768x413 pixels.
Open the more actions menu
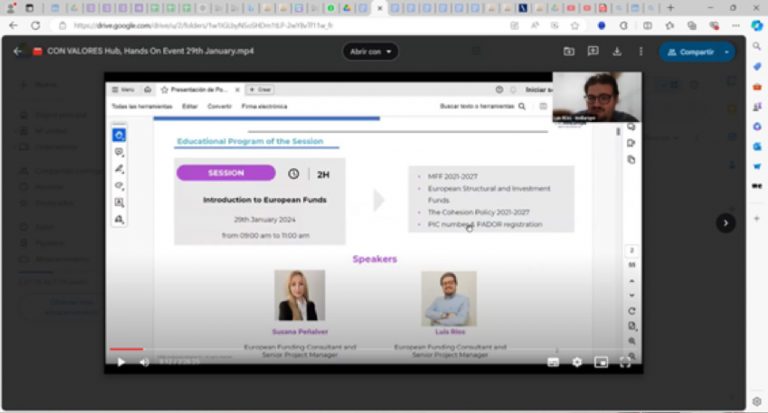click(x=641, y=51)
